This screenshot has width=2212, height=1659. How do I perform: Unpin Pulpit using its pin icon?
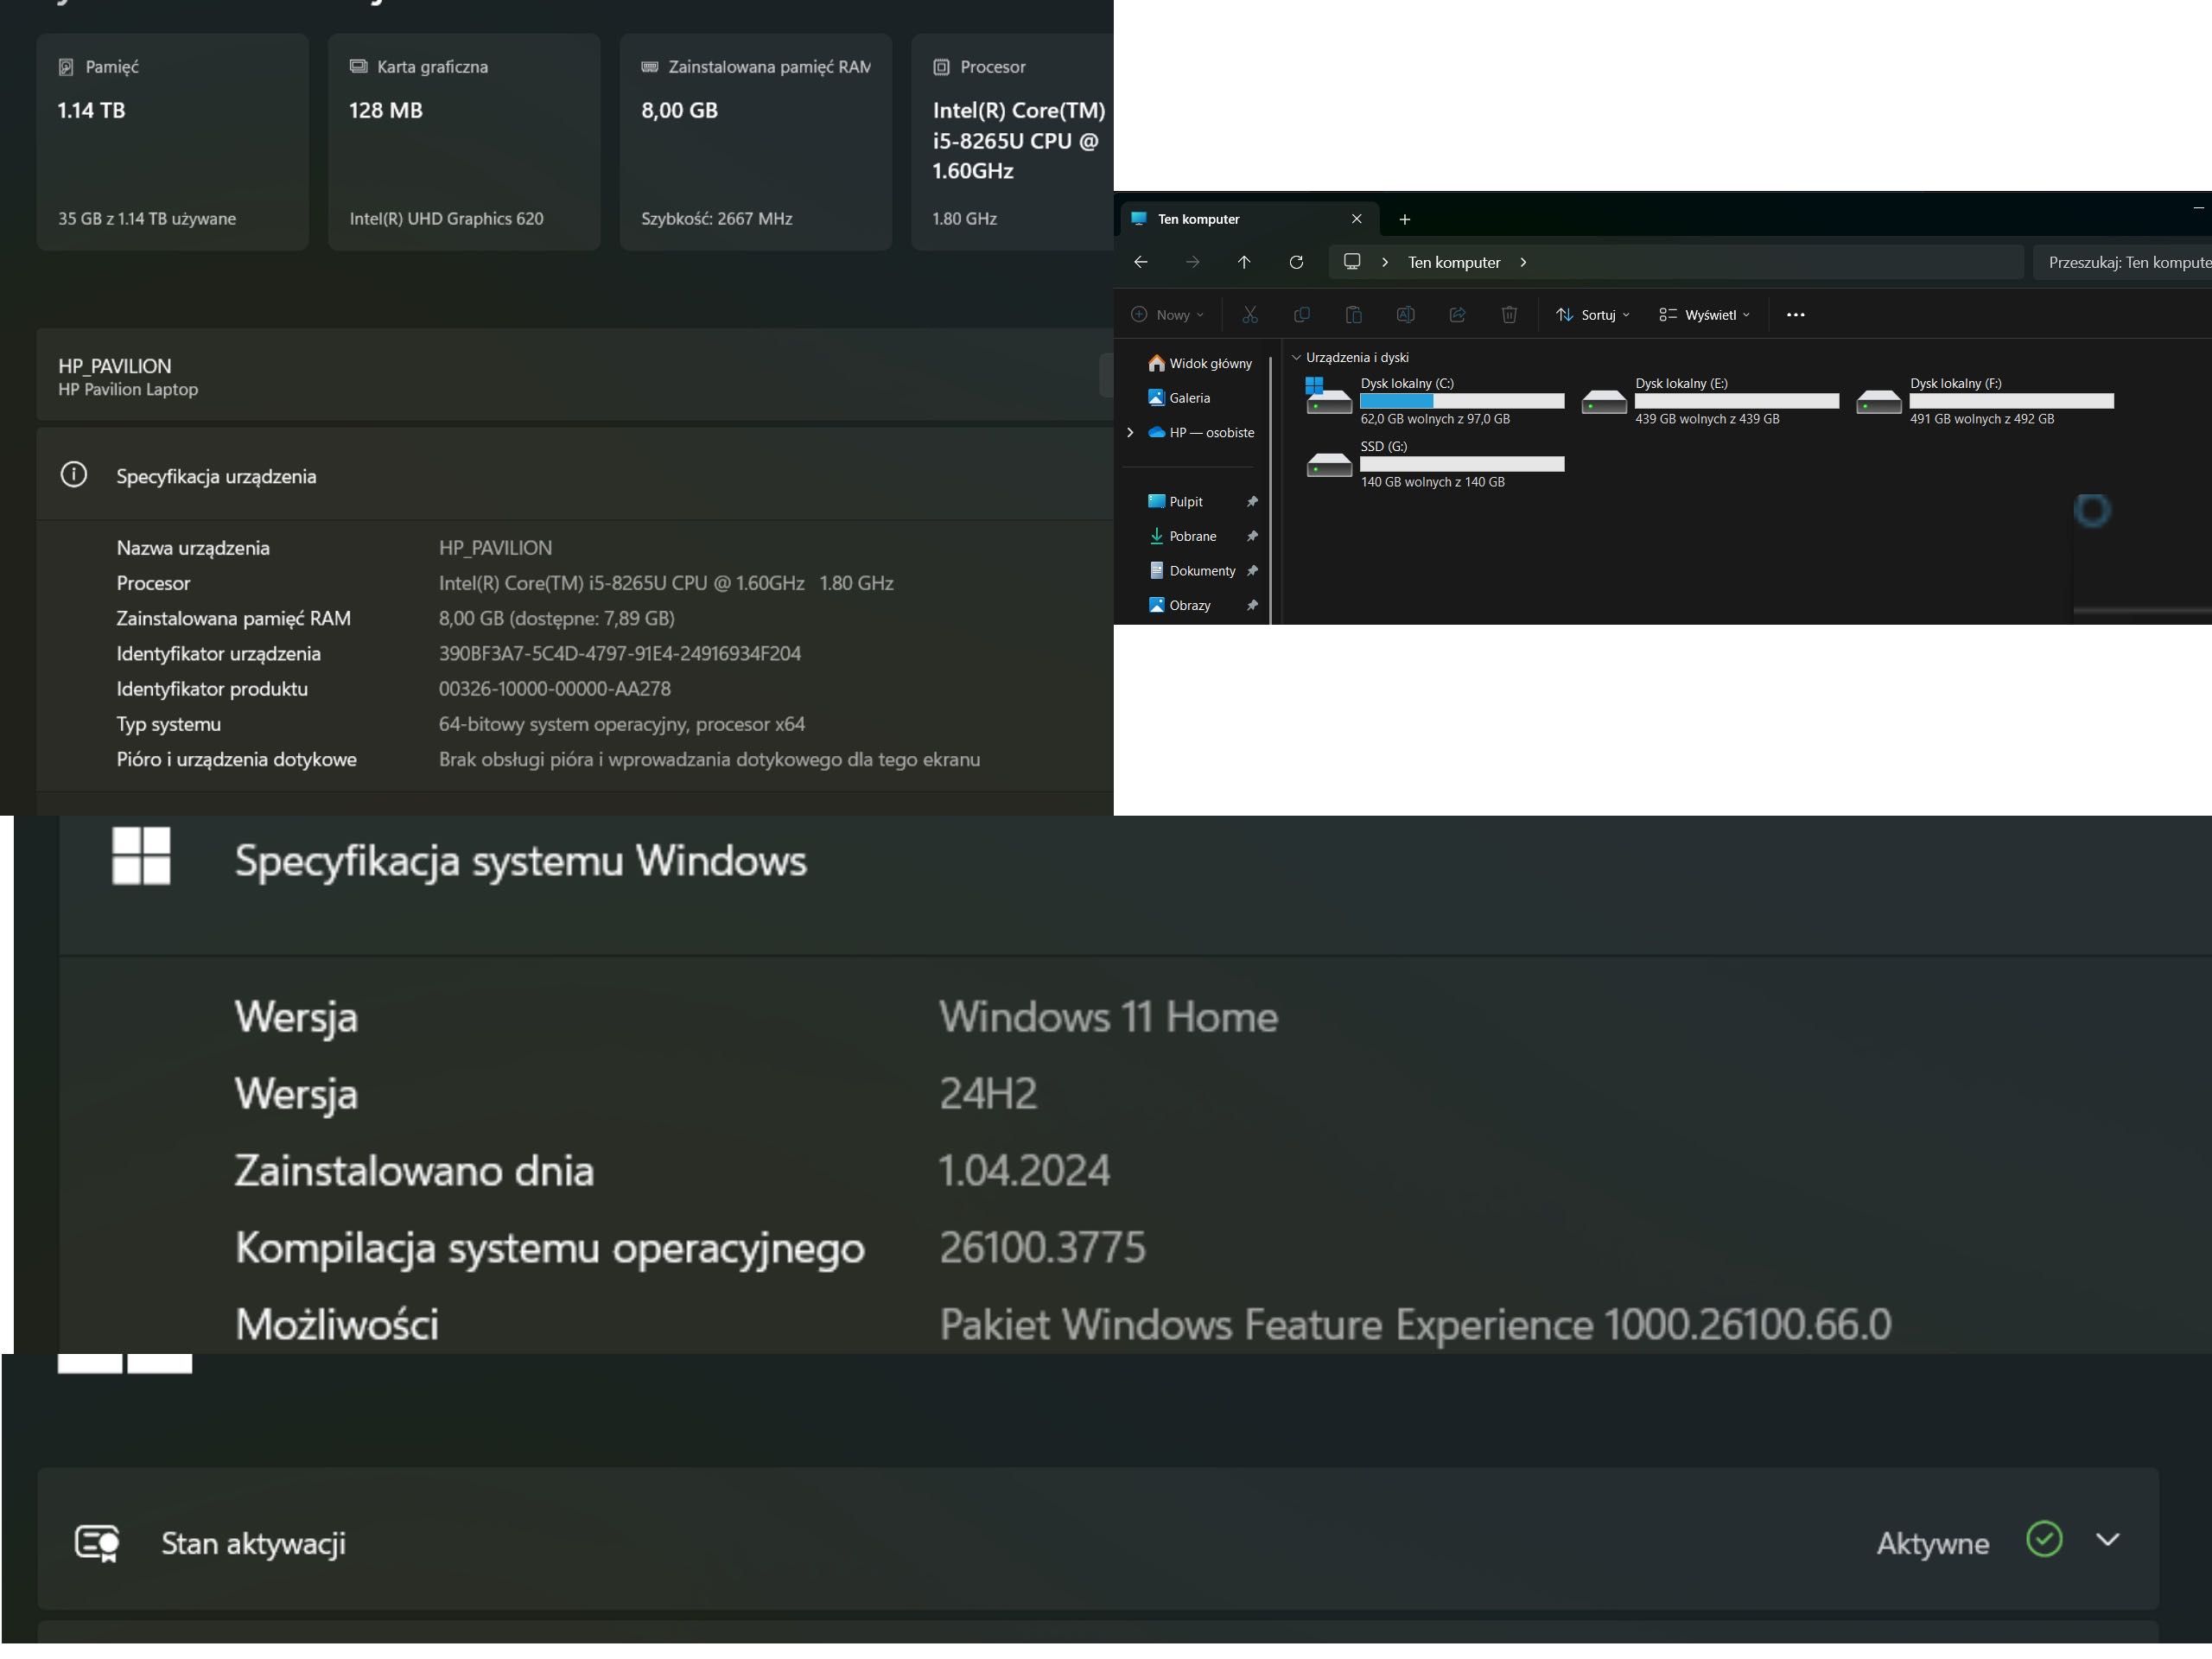[1252, 502]
